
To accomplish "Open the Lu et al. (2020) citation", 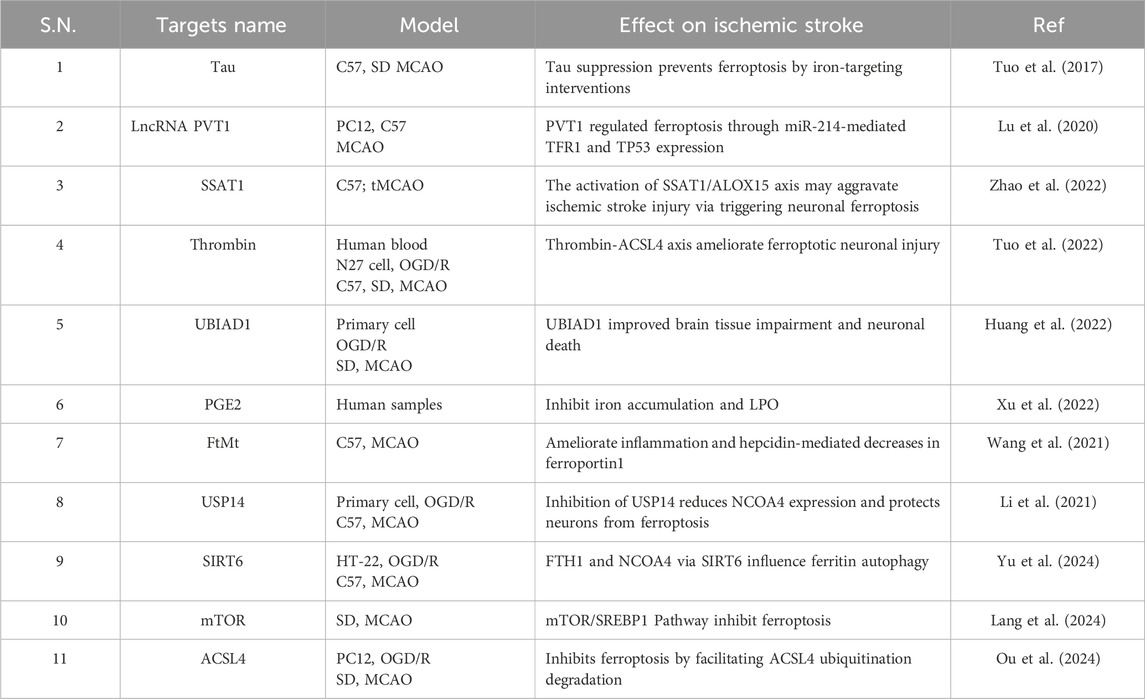I will [x=1048, y=126].
